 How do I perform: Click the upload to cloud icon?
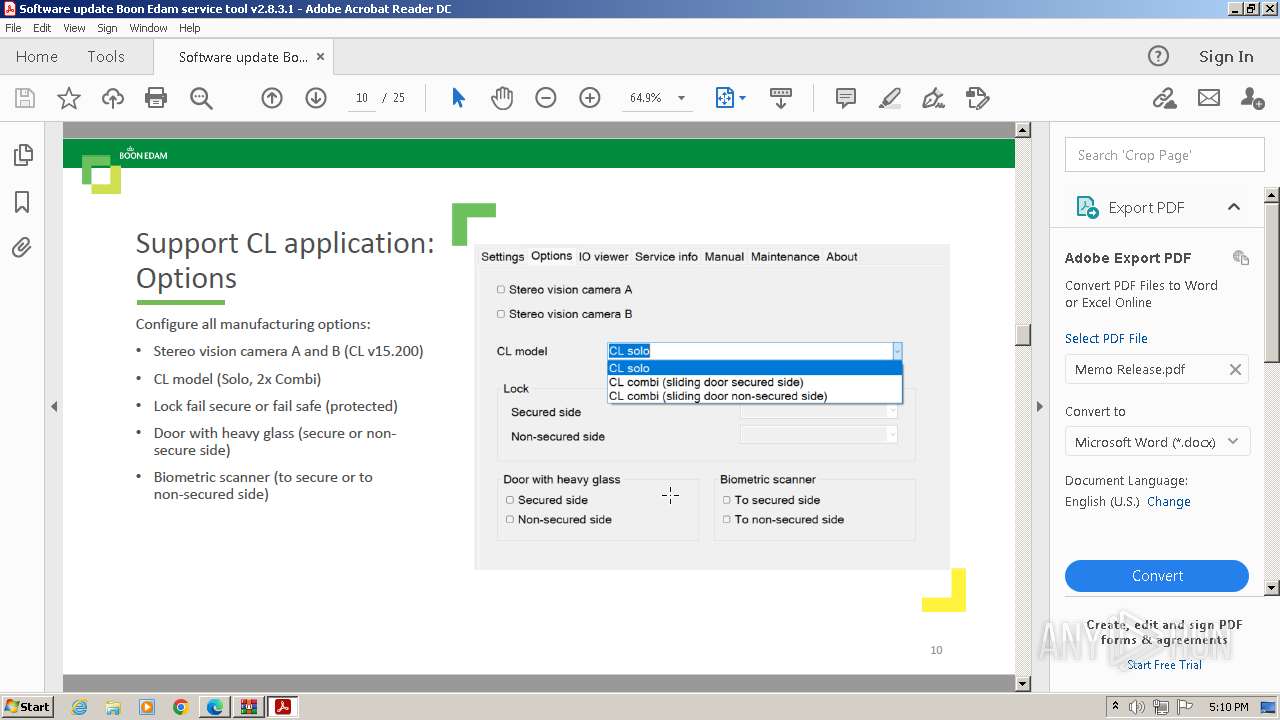113,98
